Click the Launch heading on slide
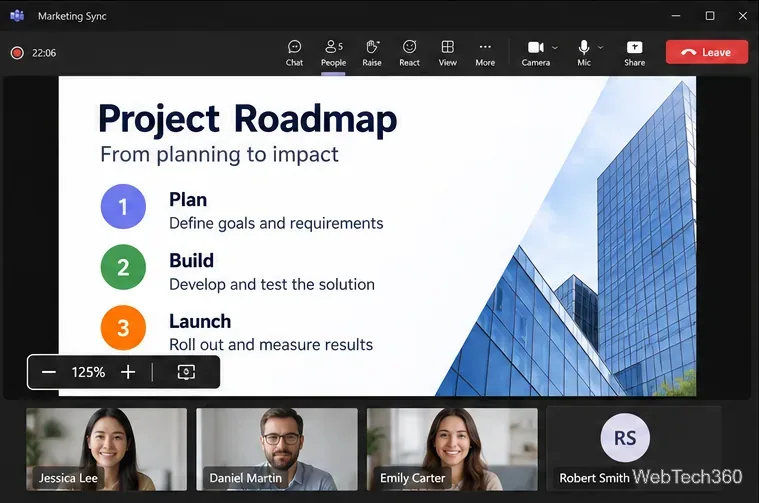 point(200,321)
